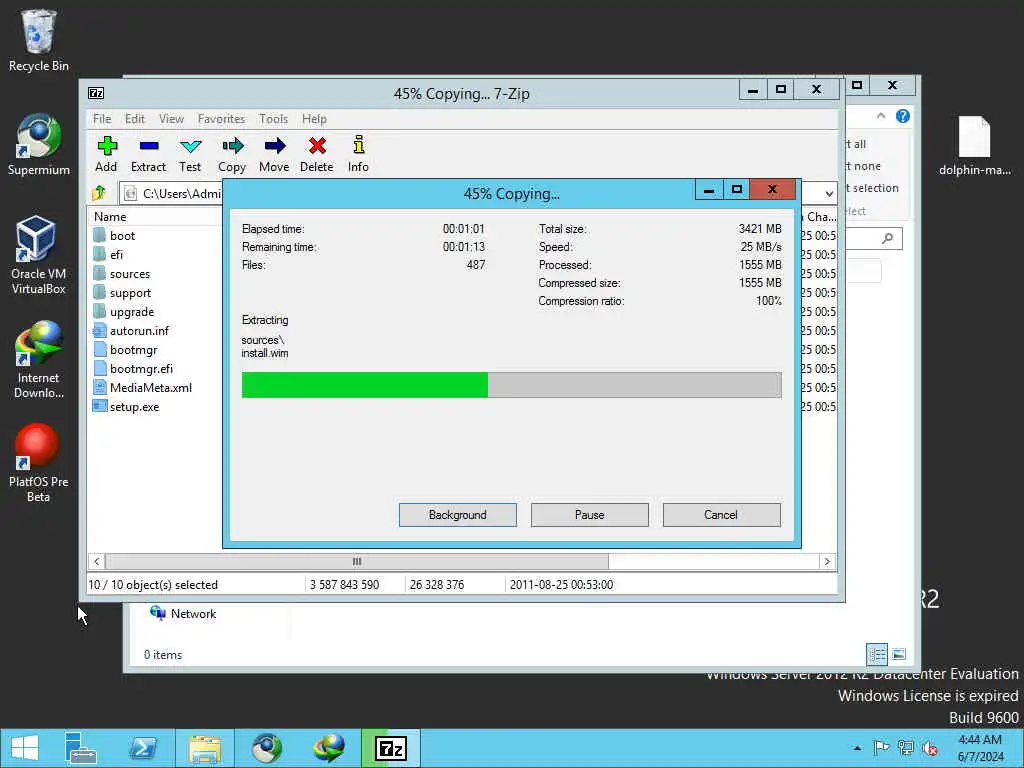Switch Explorer to details view icon
The image size is (1024, 768).
pyautogui.click(x=877, y=654)
